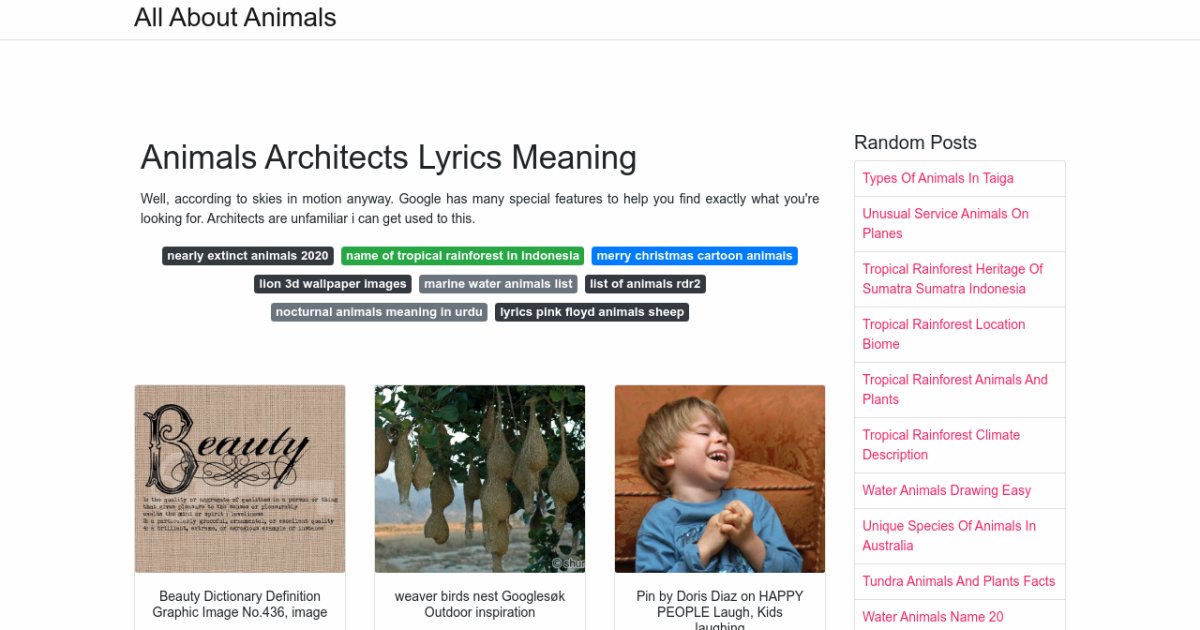Open the 'list of animals rdr2' tag
The image size is (1200, 630).
coord(645,284)
